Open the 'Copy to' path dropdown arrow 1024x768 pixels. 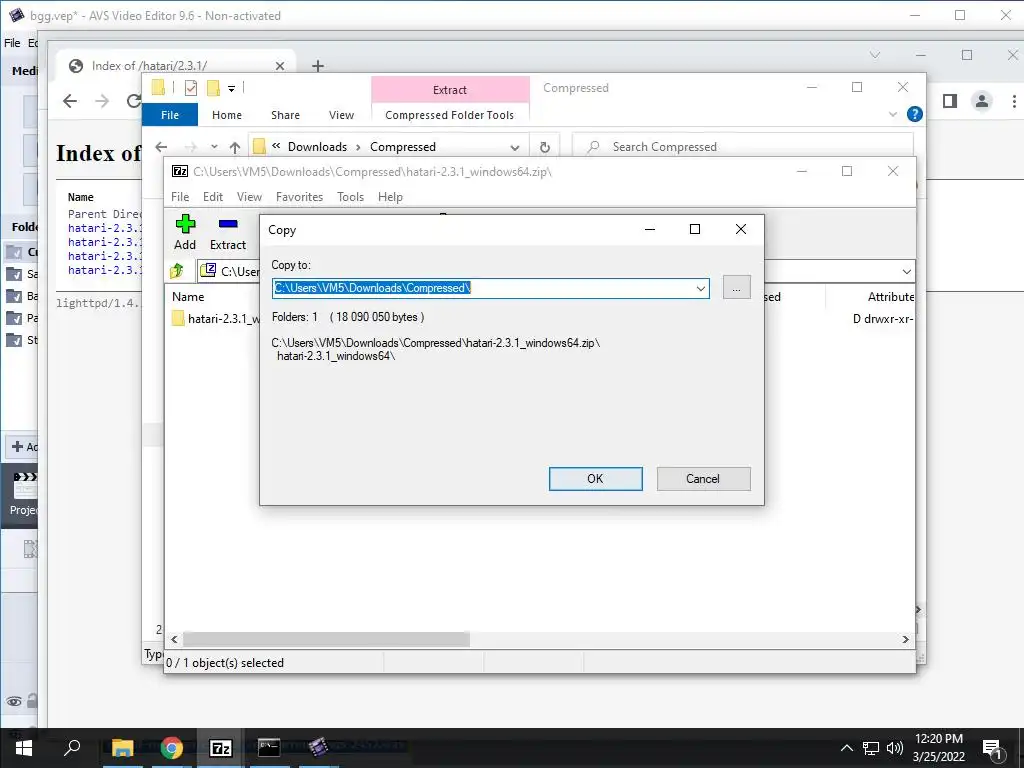coord(701,288)
